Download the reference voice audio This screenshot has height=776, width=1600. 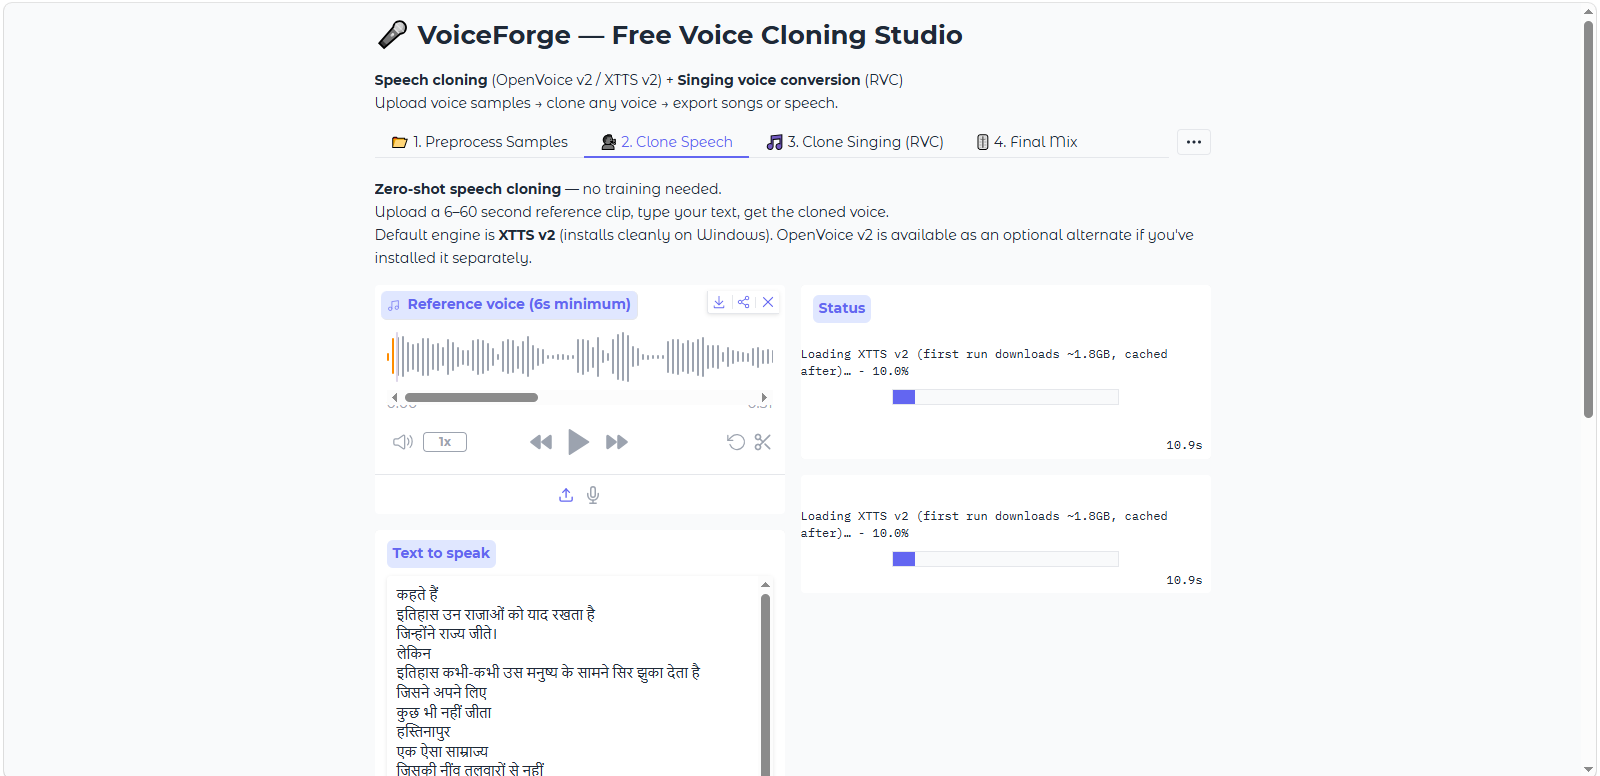coord(719,302)
